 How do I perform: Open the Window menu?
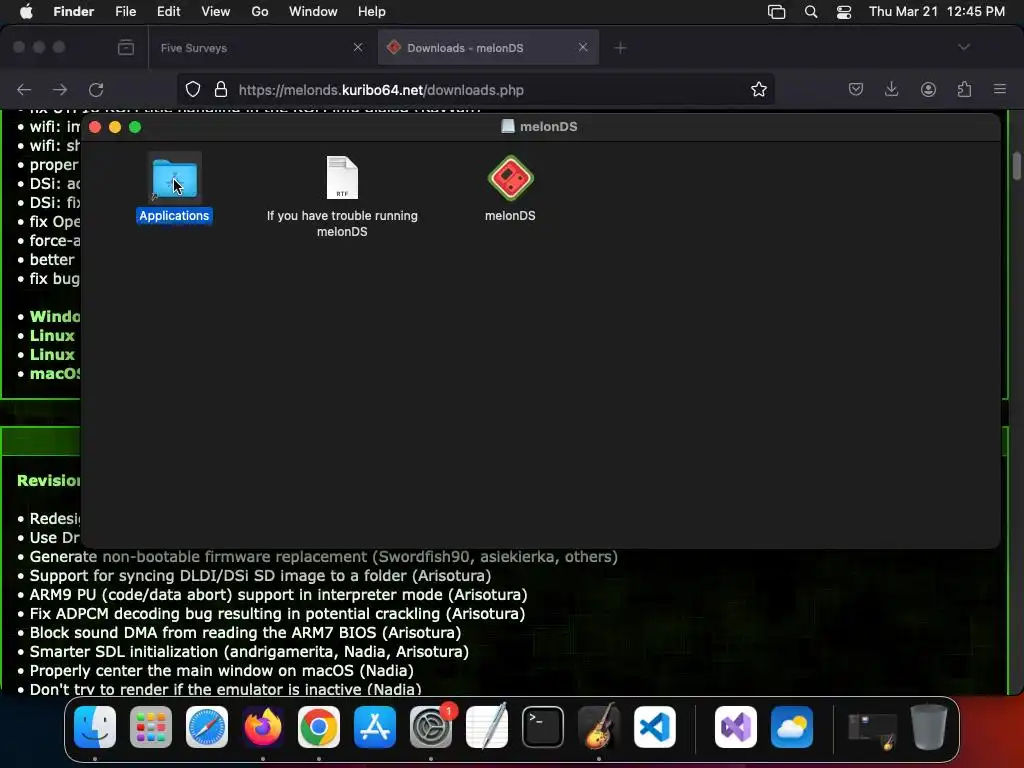point(313,12)
